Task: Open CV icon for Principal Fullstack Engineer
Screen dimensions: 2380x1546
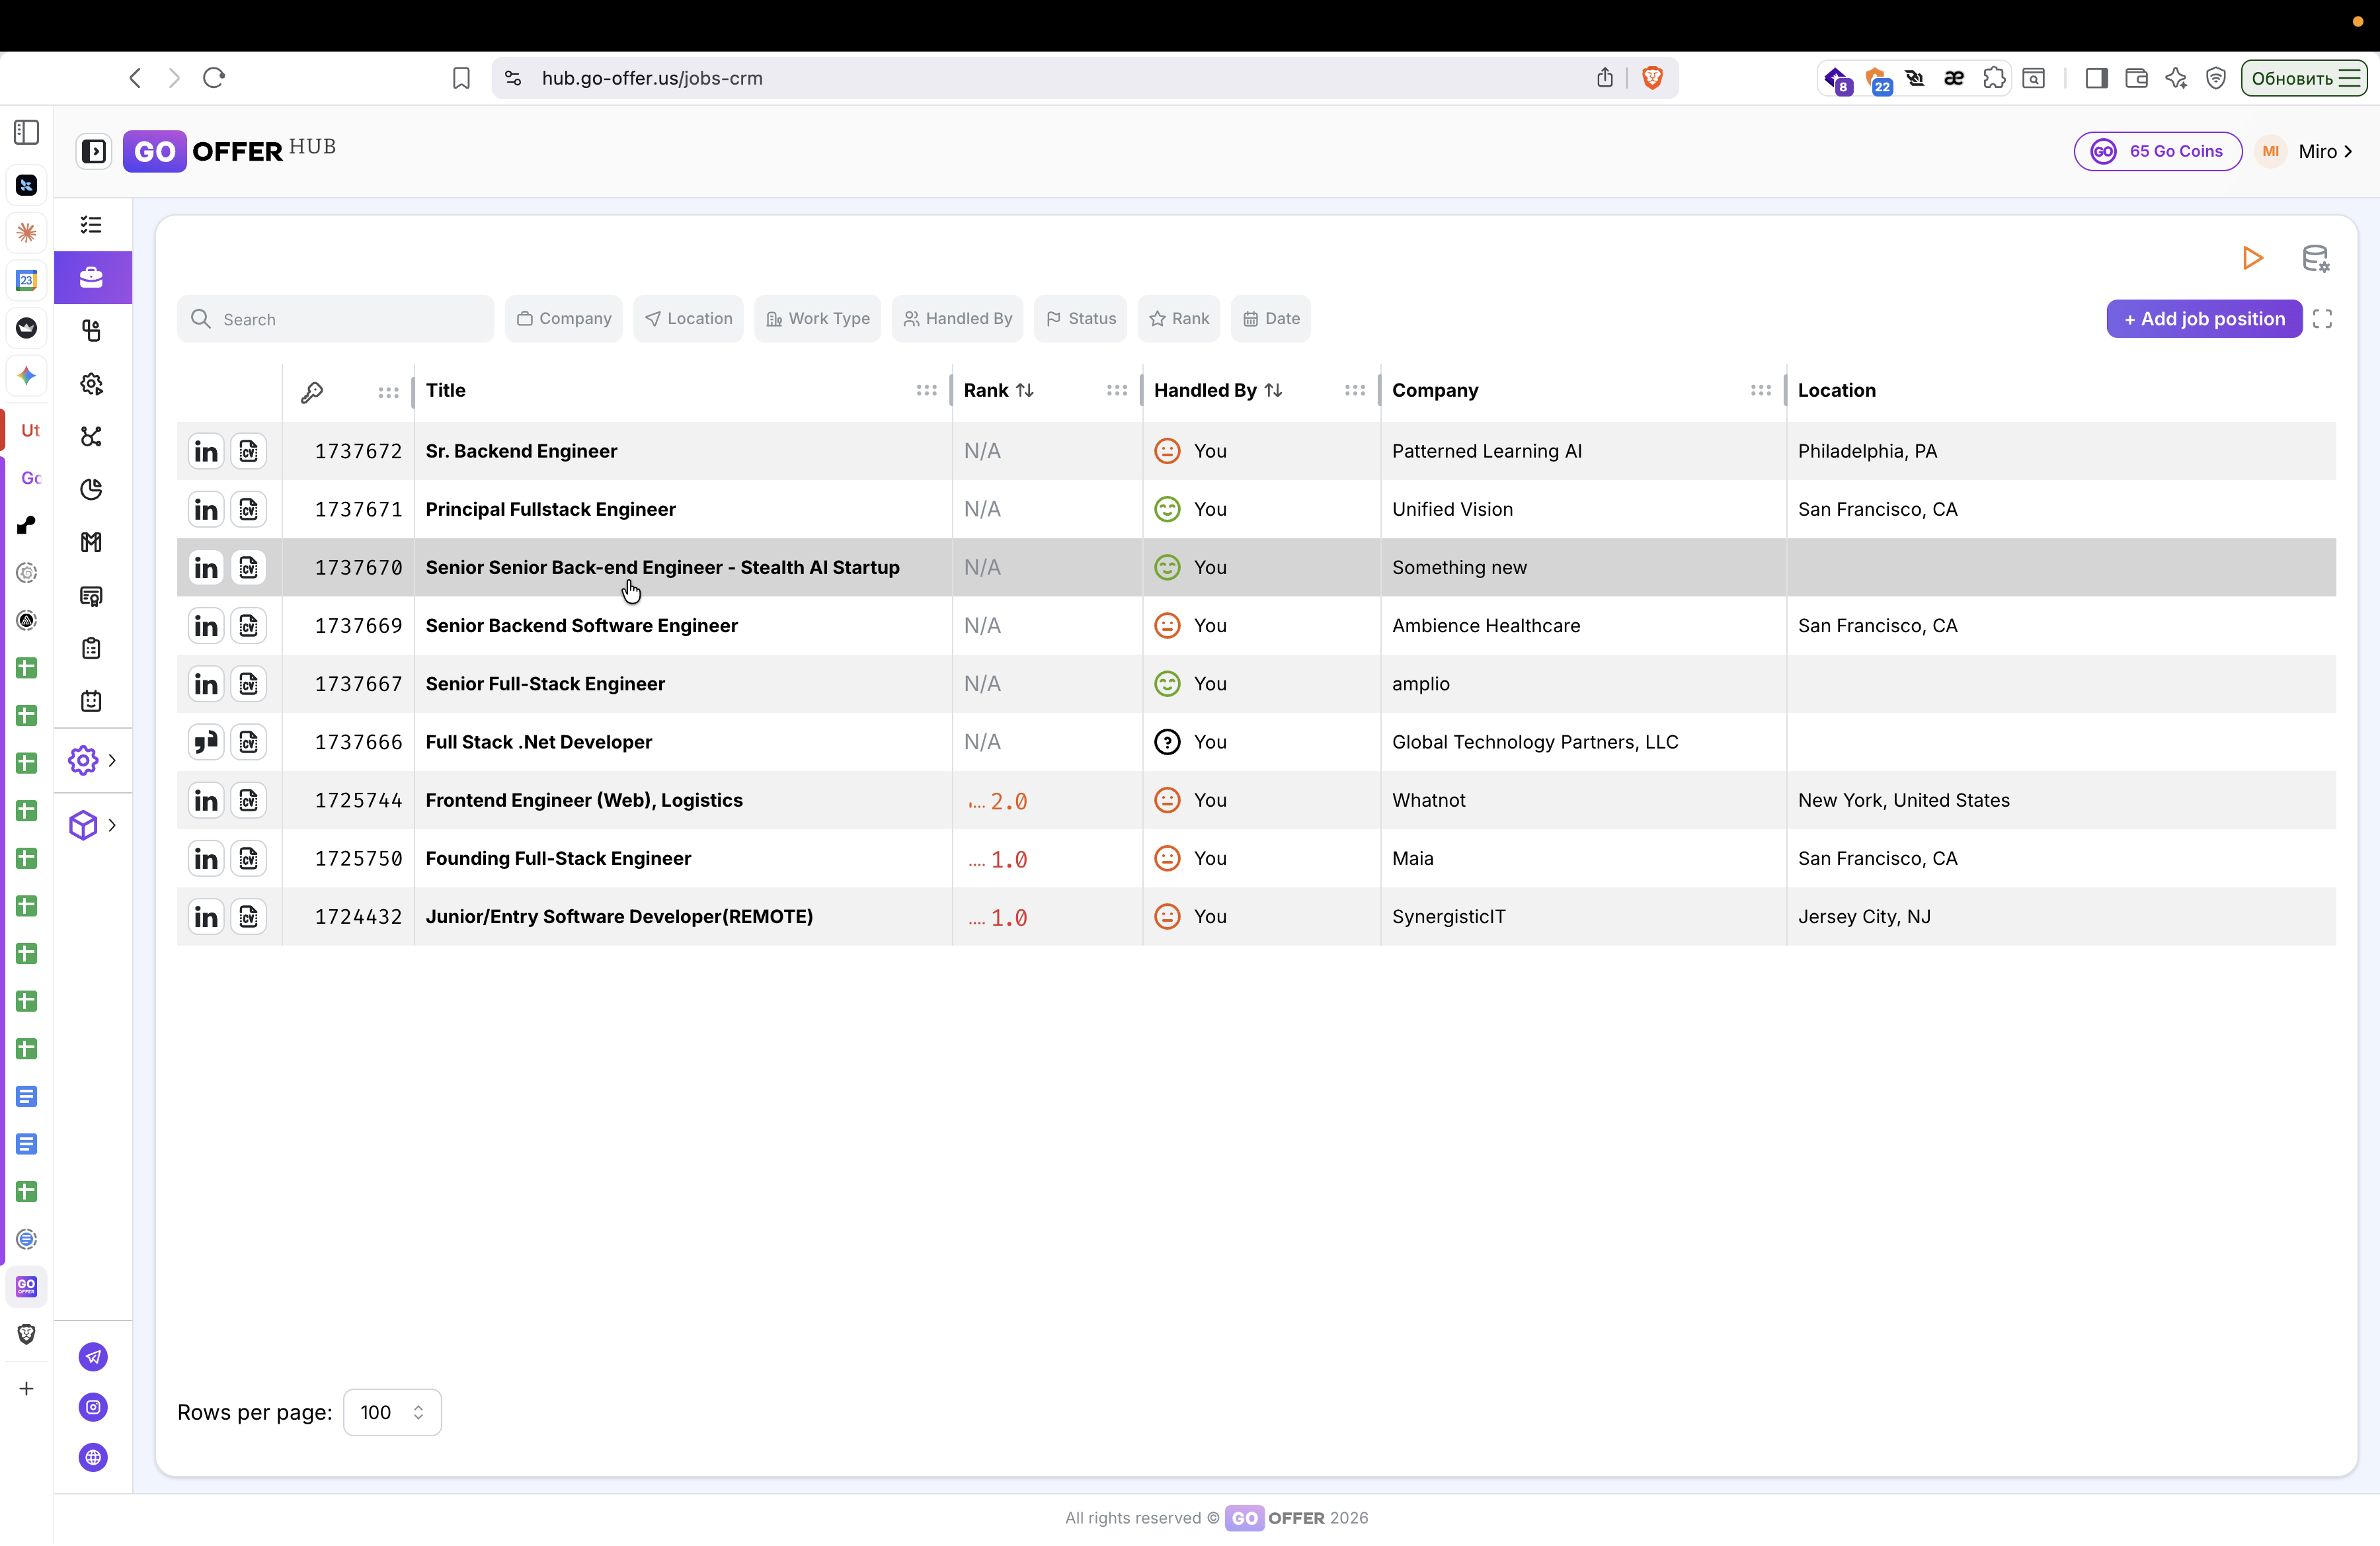Action: [x=249, y=510]
